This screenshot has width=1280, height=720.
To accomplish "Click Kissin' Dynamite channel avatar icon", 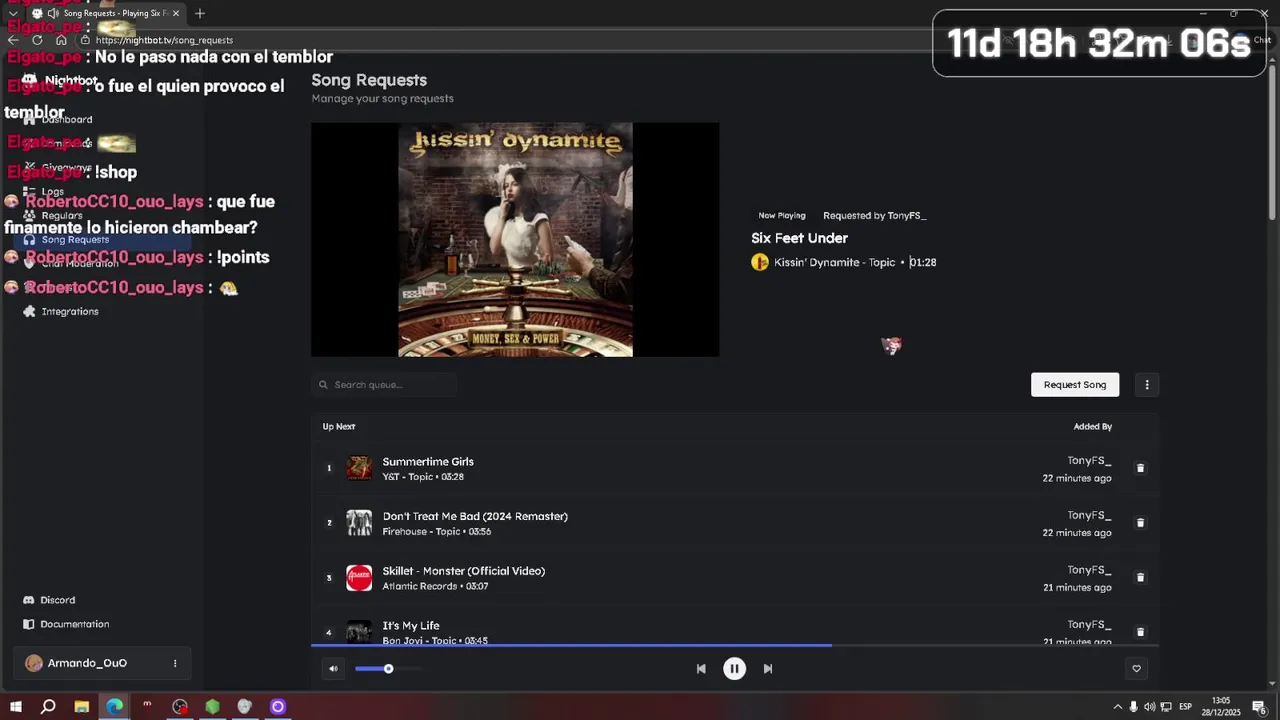I will [760, 262].
